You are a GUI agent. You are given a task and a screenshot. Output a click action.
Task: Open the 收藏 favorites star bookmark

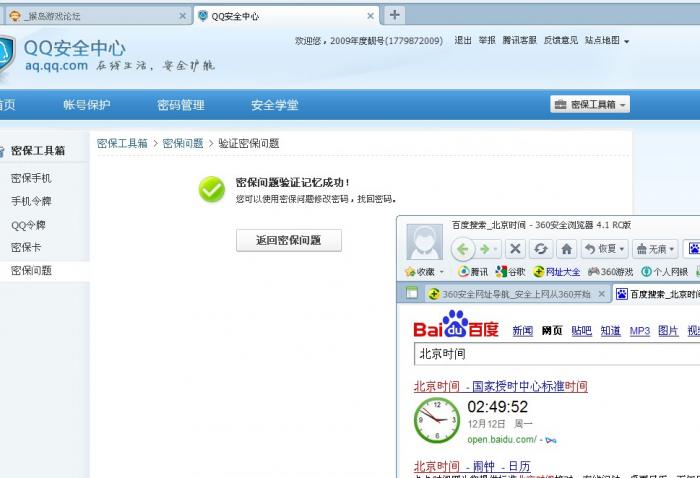(420, 271)
